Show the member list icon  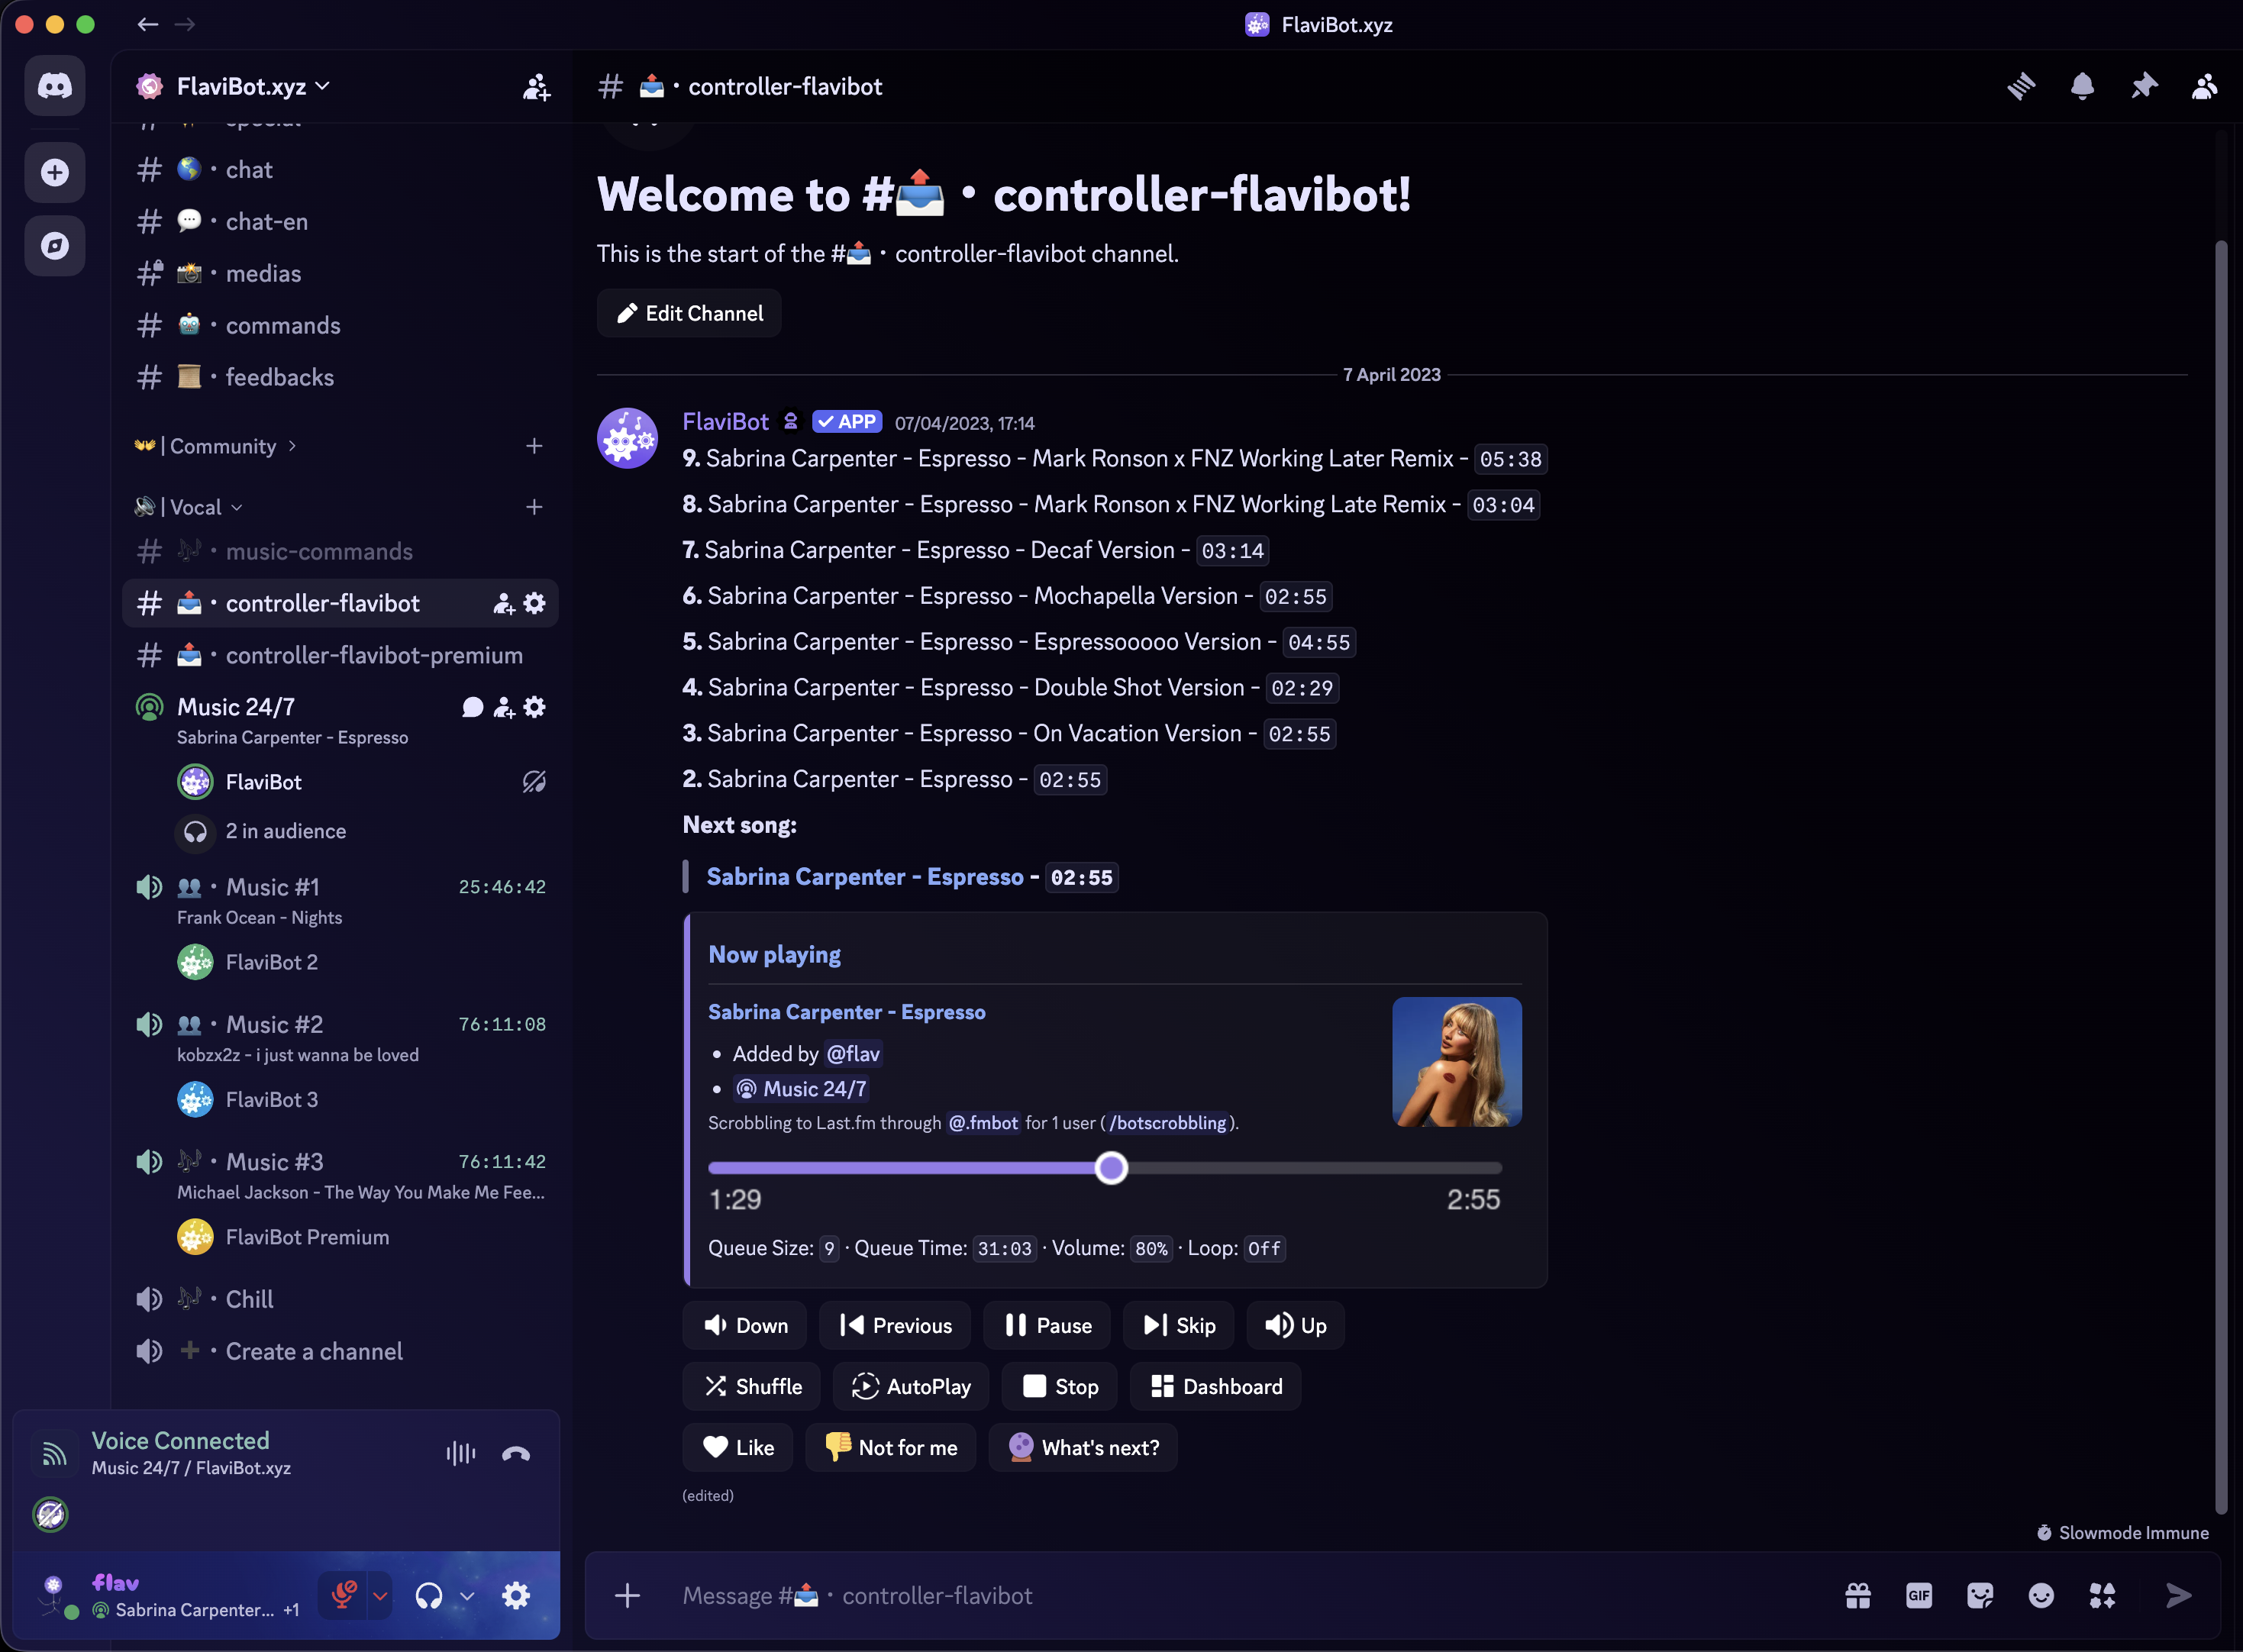click(x=2204, y=87)
